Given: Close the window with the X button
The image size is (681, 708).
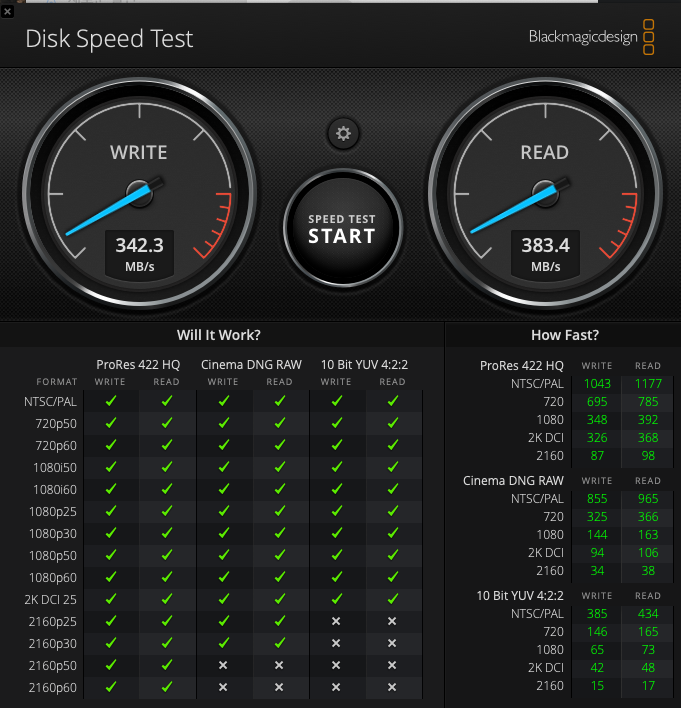Looking at the screenshot, I should click(7, 11).
